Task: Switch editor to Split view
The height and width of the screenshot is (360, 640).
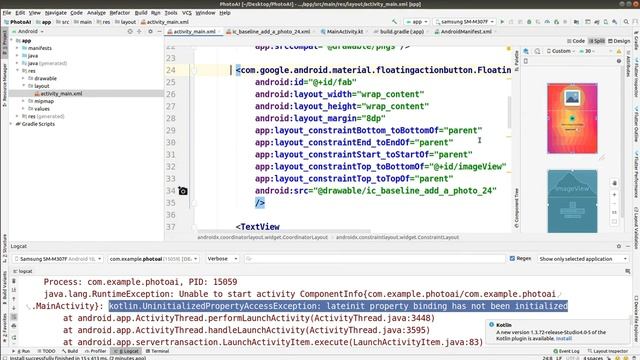Action: tap(596, 41)
